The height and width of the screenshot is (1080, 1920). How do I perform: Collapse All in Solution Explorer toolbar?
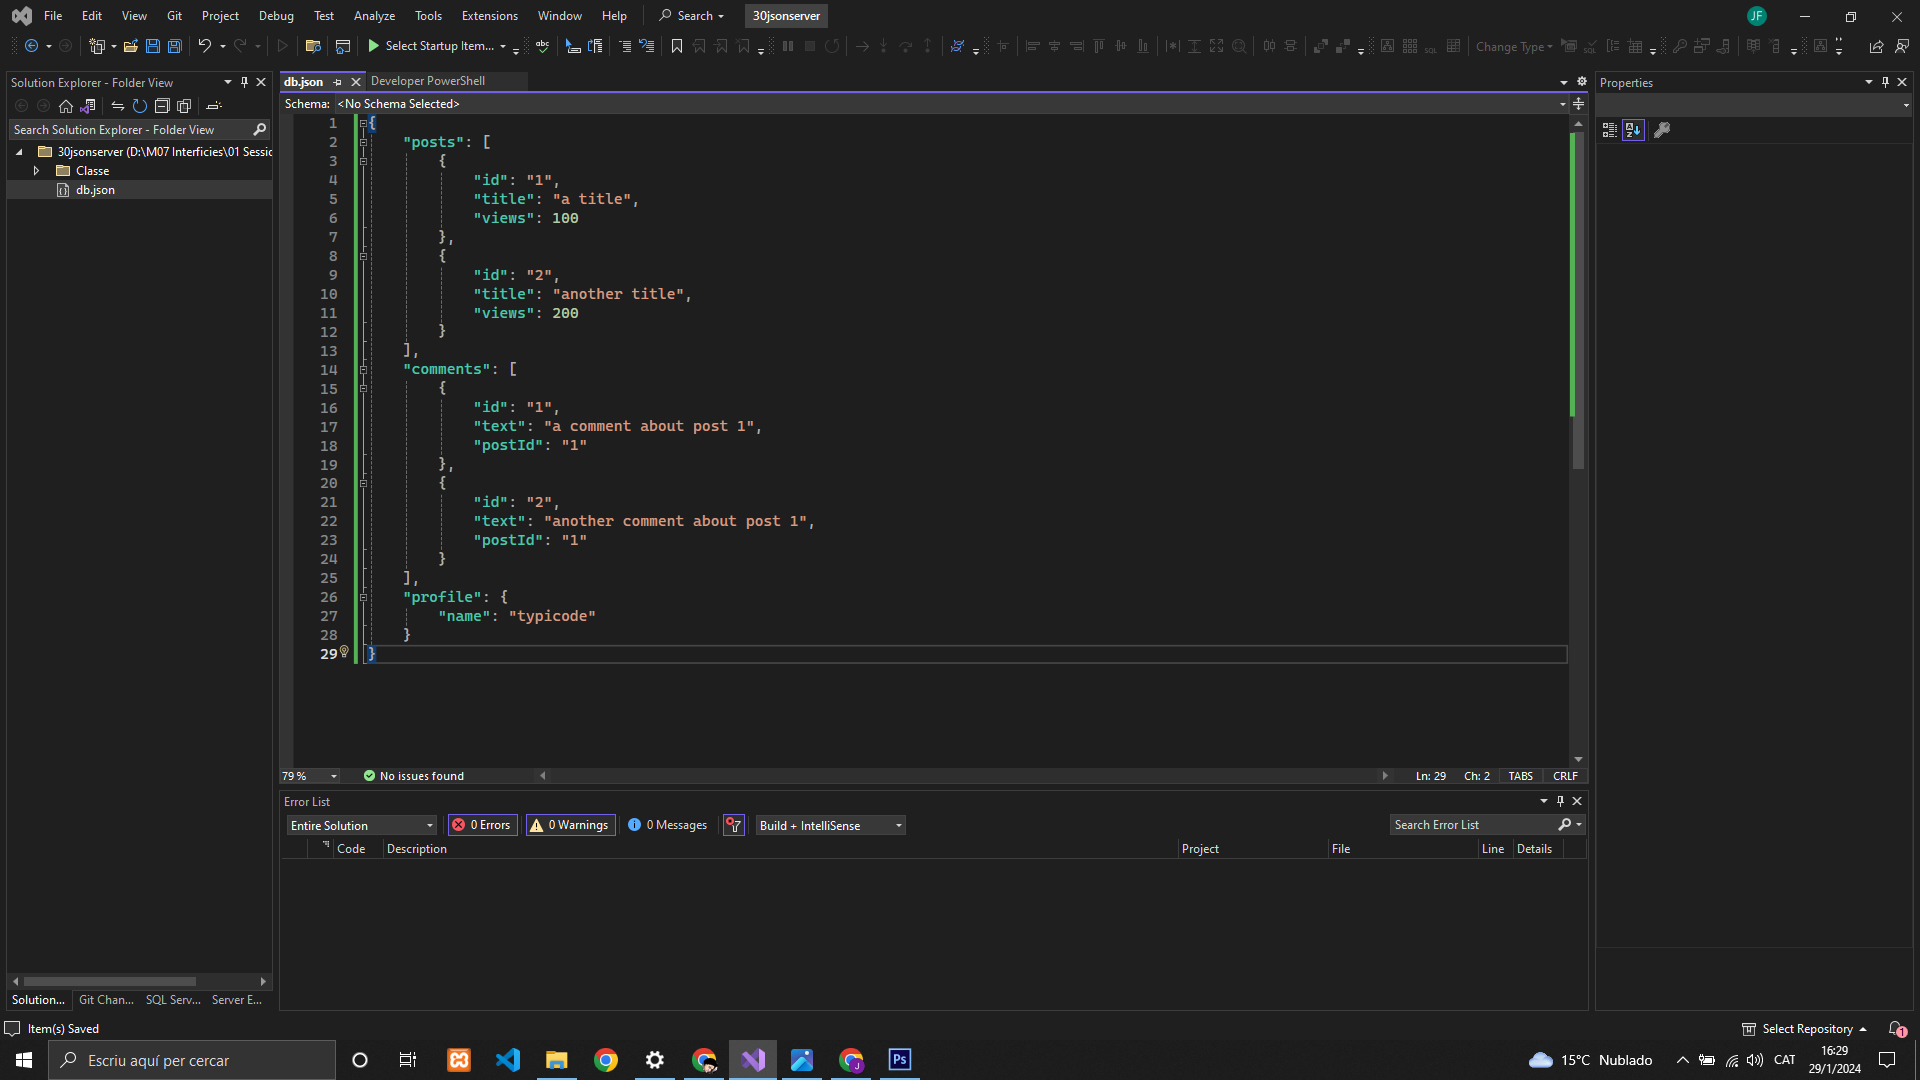[162, 106]
